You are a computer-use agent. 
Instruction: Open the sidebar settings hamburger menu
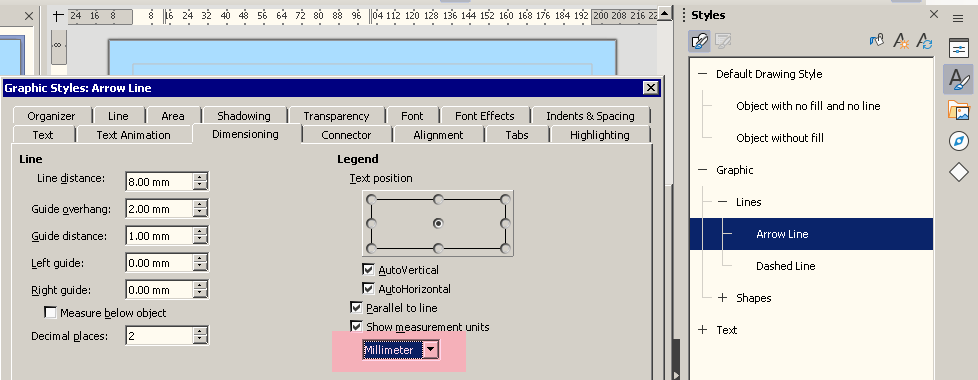click(x=959, y=19)
